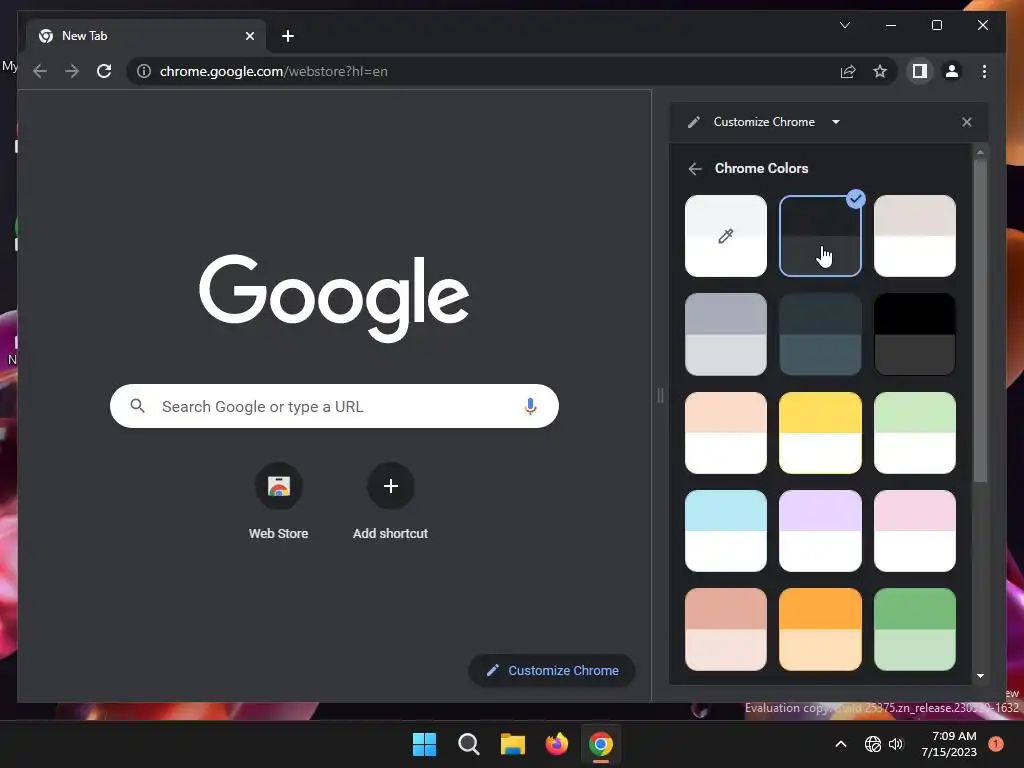Viewport: 1024px width, 768px height.
Task: Share this page icon in address bar
Action: (x=848, y=71)
